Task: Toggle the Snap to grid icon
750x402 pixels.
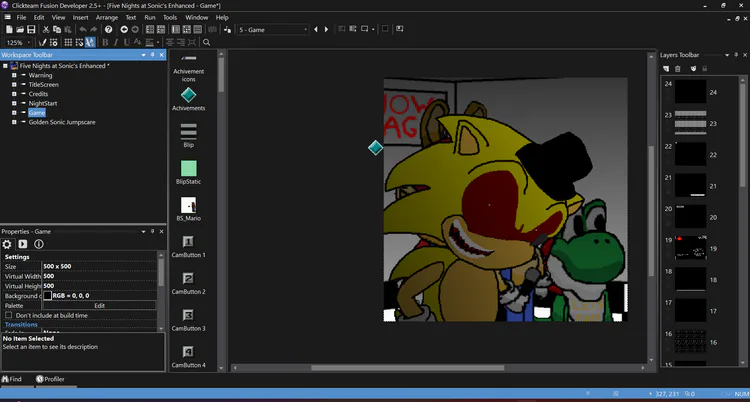Action: tap(79, 43)
